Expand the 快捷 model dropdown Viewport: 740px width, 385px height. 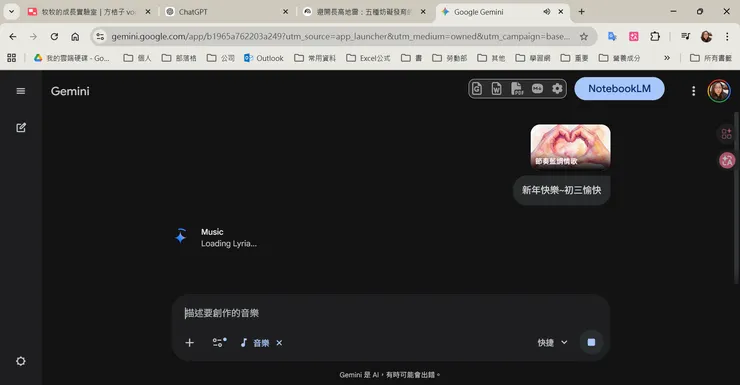pos(552,343)
